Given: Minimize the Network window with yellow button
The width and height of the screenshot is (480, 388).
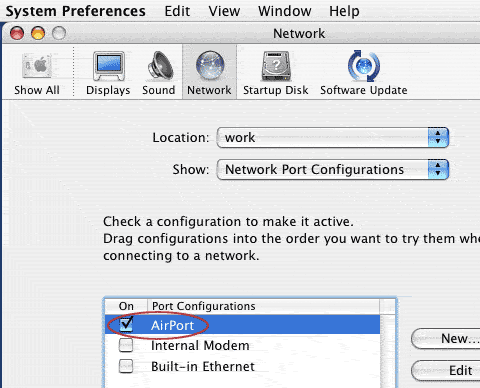Looking at the screenshot, I should [x=38, y=33].
